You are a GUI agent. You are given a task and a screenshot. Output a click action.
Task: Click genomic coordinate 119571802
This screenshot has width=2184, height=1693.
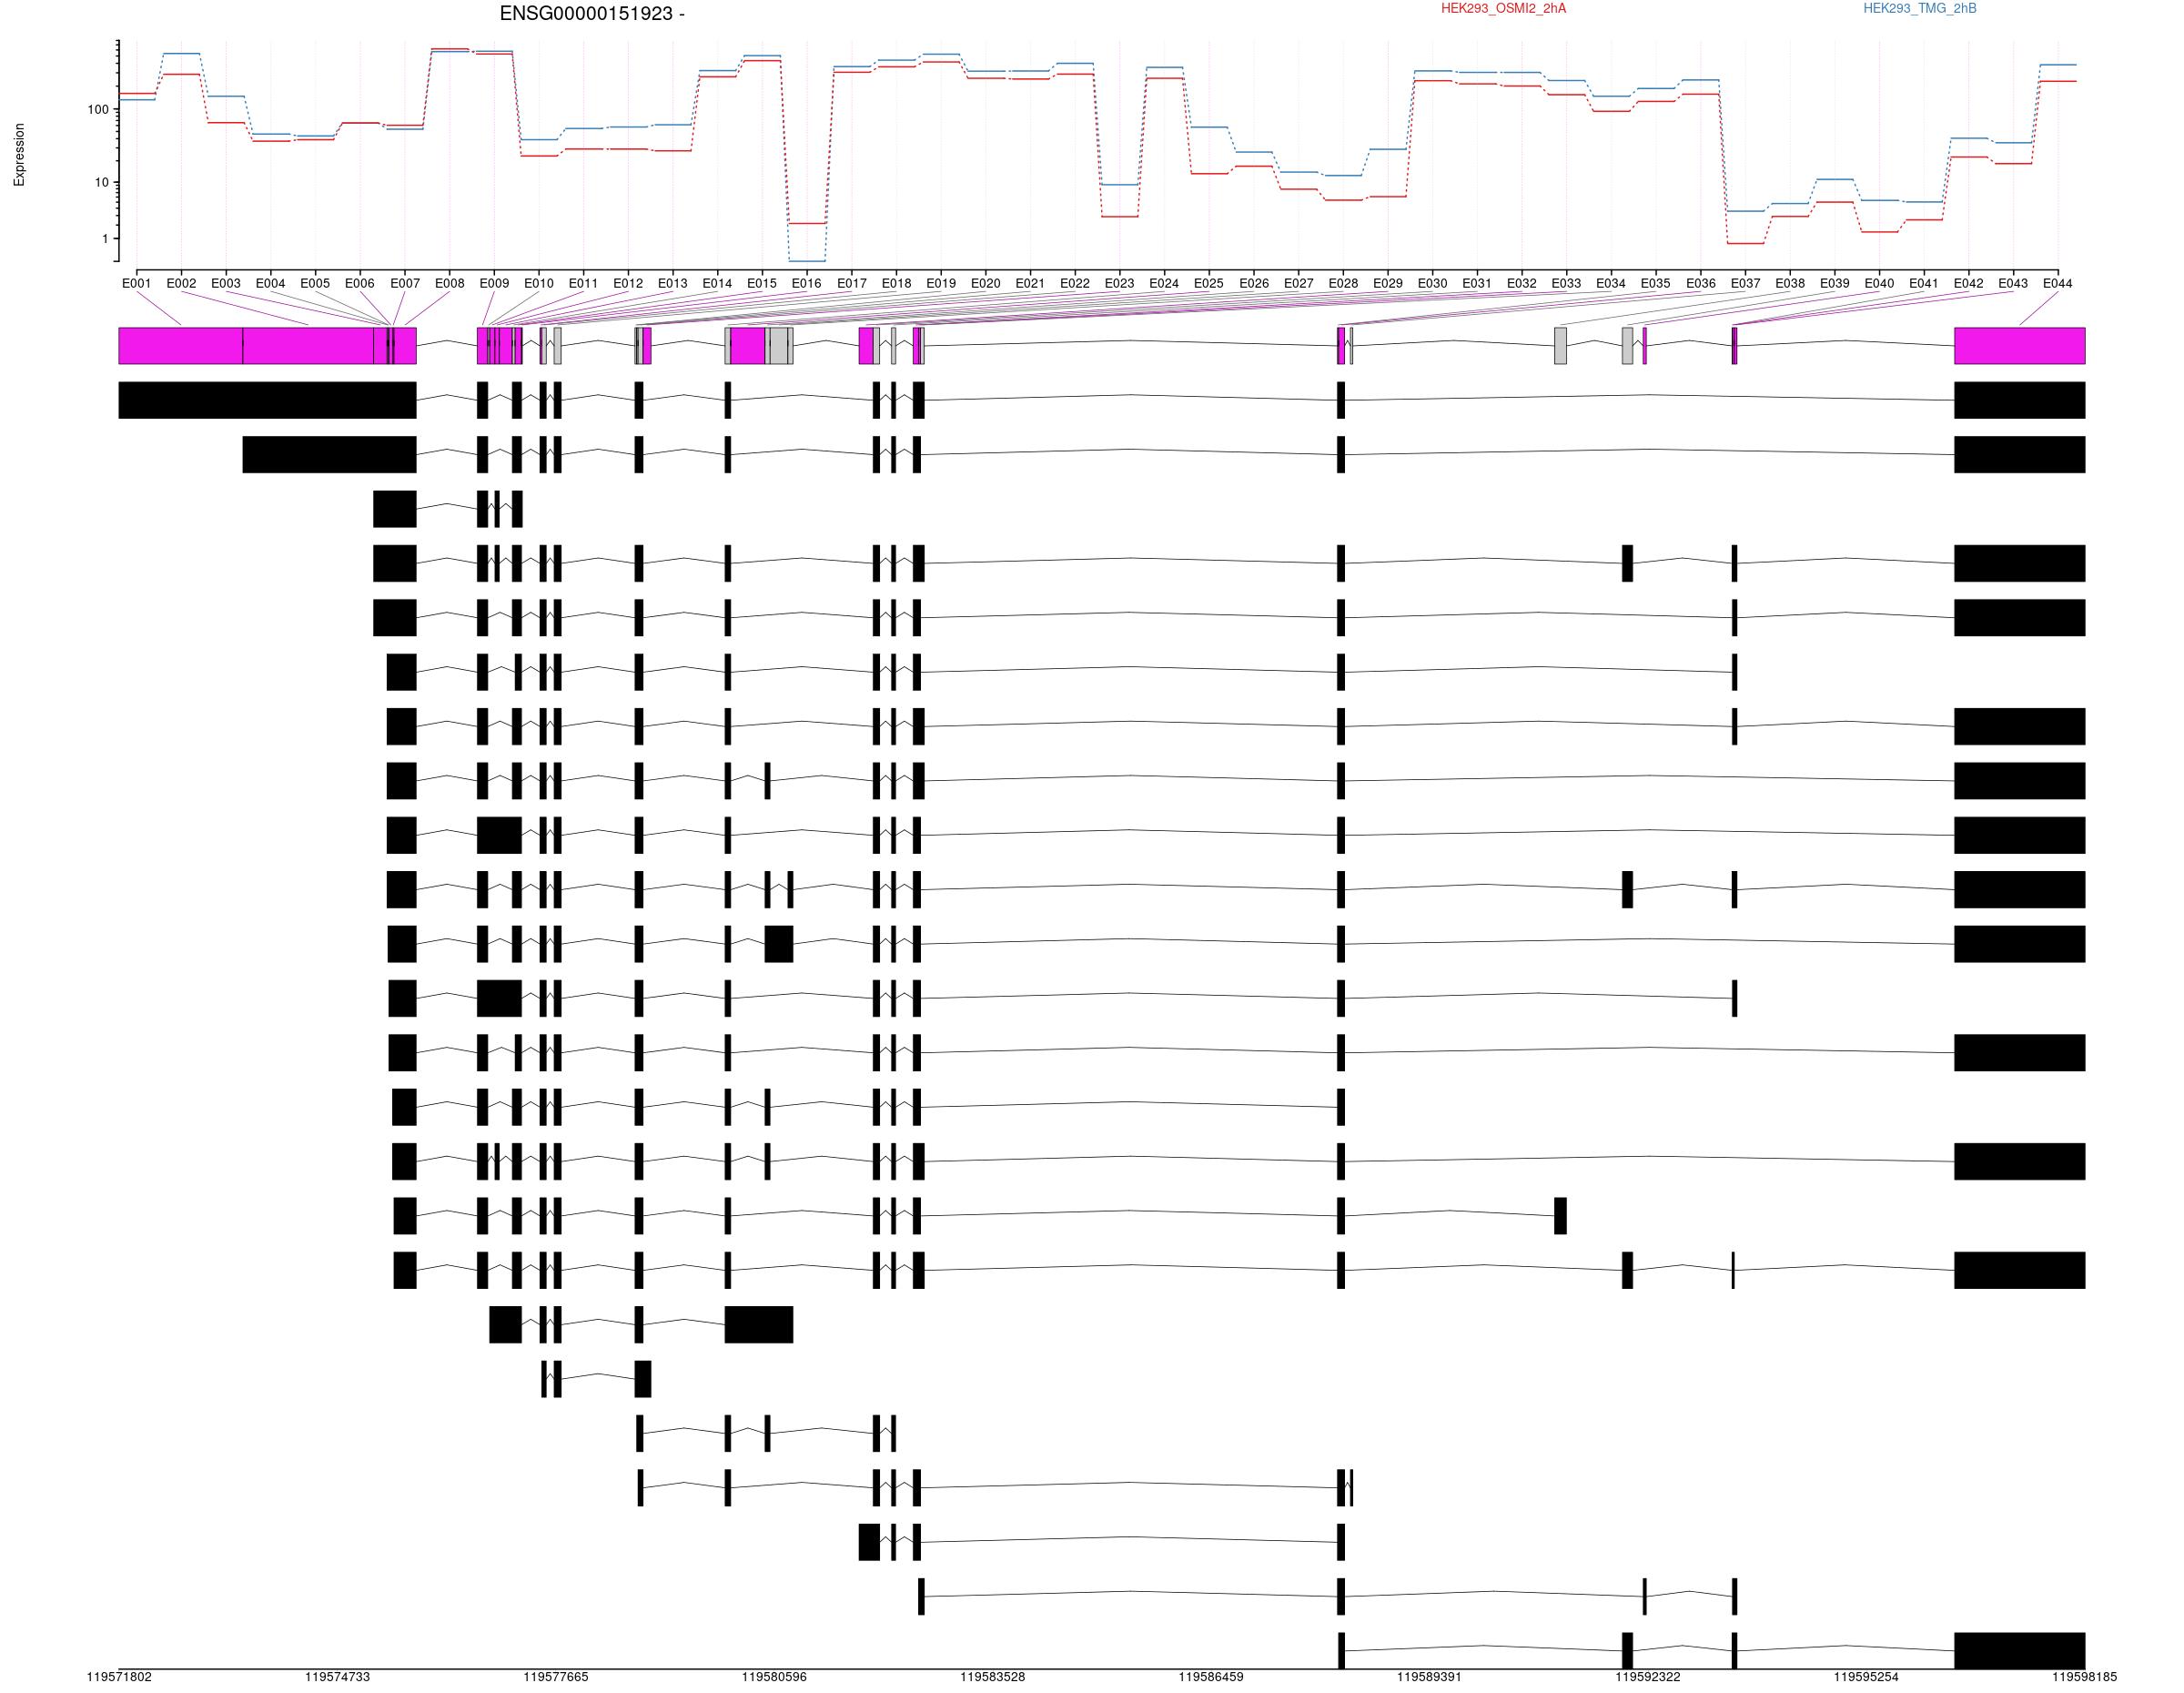(x=119, y=1677)
